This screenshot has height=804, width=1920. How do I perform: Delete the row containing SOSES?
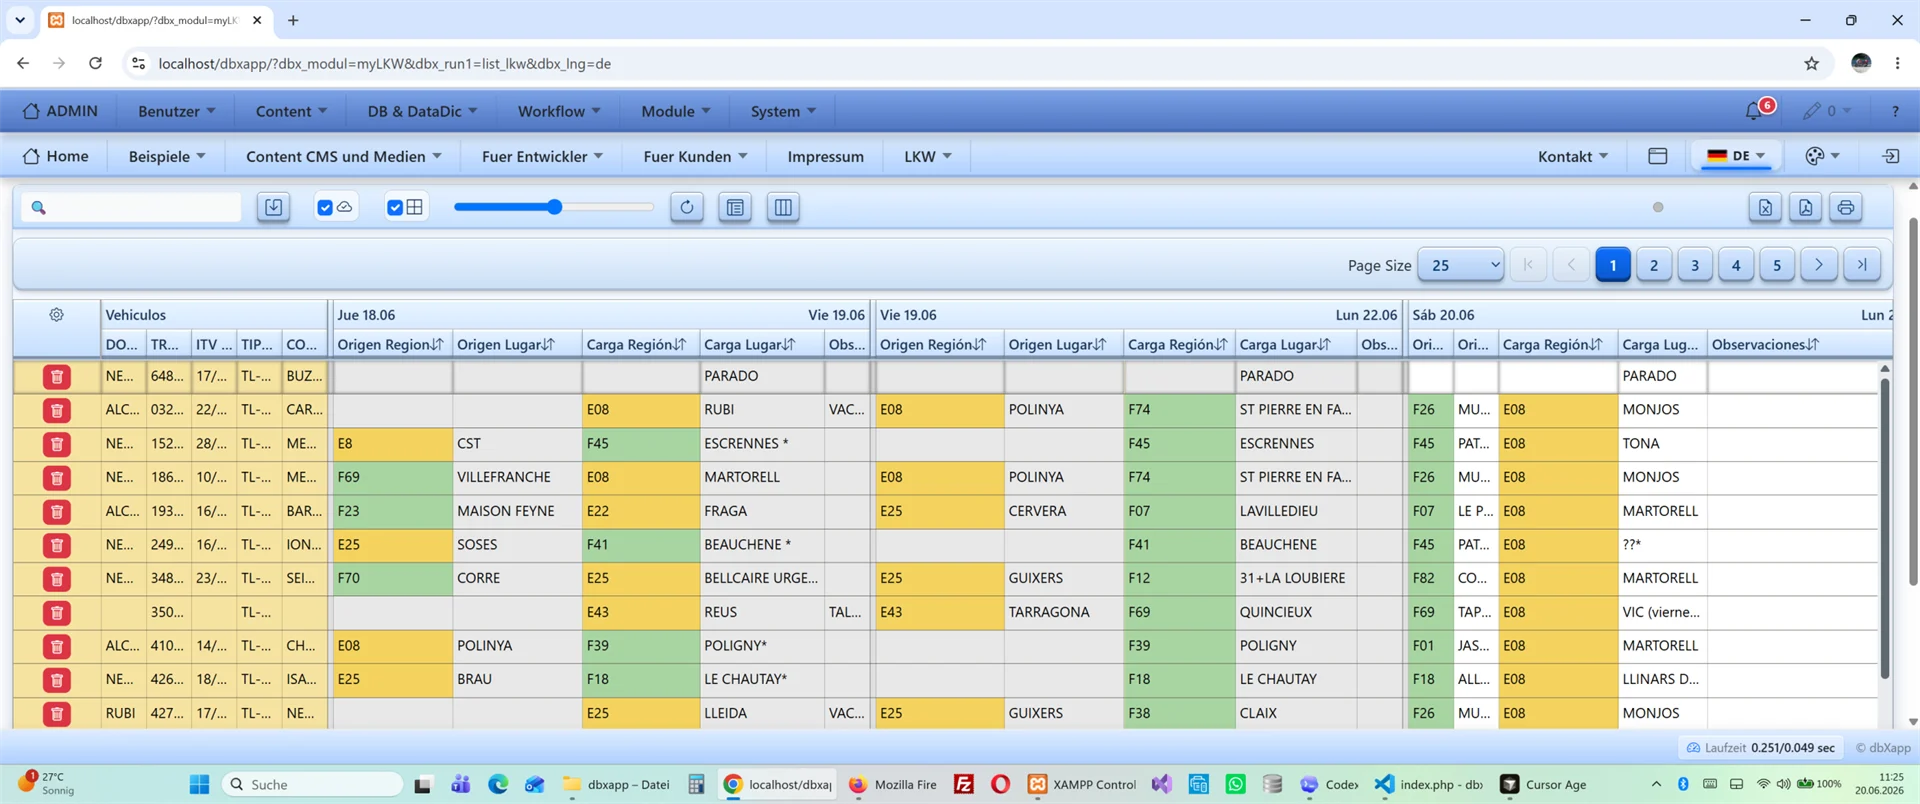tap(57, 545)
